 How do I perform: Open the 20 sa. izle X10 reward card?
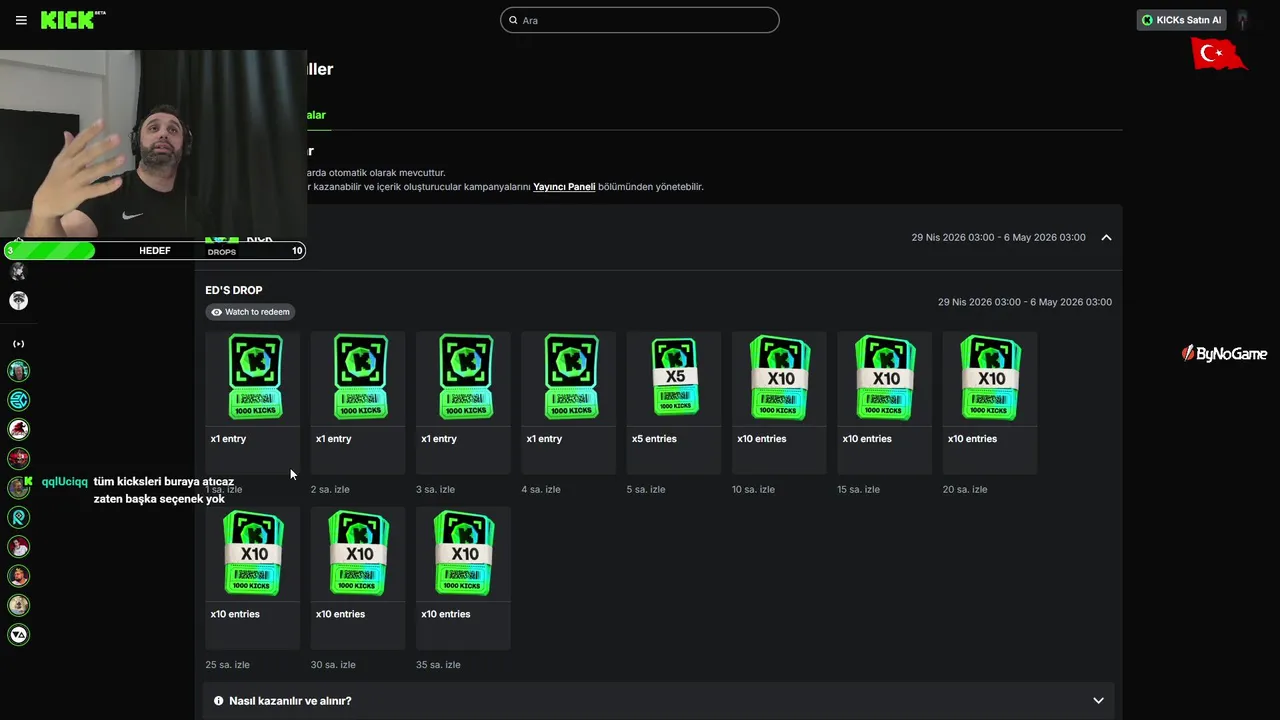click(x=990, y=402)
